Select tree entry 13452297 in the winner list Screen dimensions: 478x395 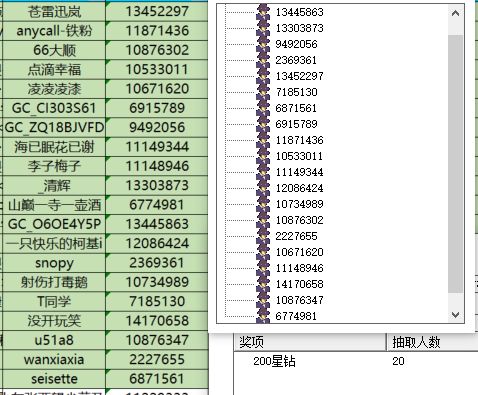tap(299, 76)
